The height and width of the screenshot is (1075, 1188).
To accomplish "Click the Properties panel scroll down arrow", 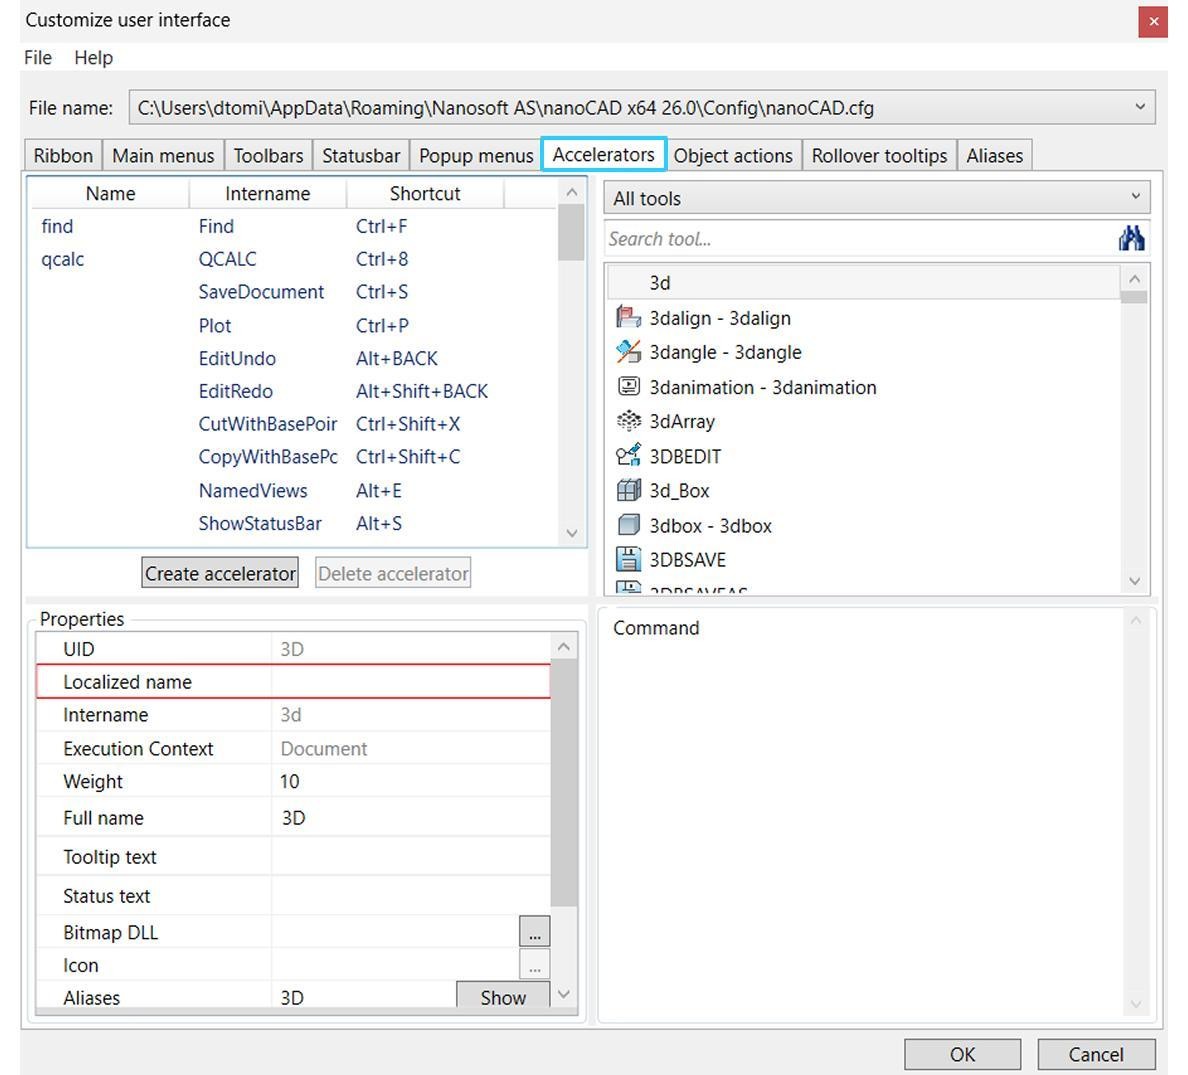I will (x=563, y=993).
